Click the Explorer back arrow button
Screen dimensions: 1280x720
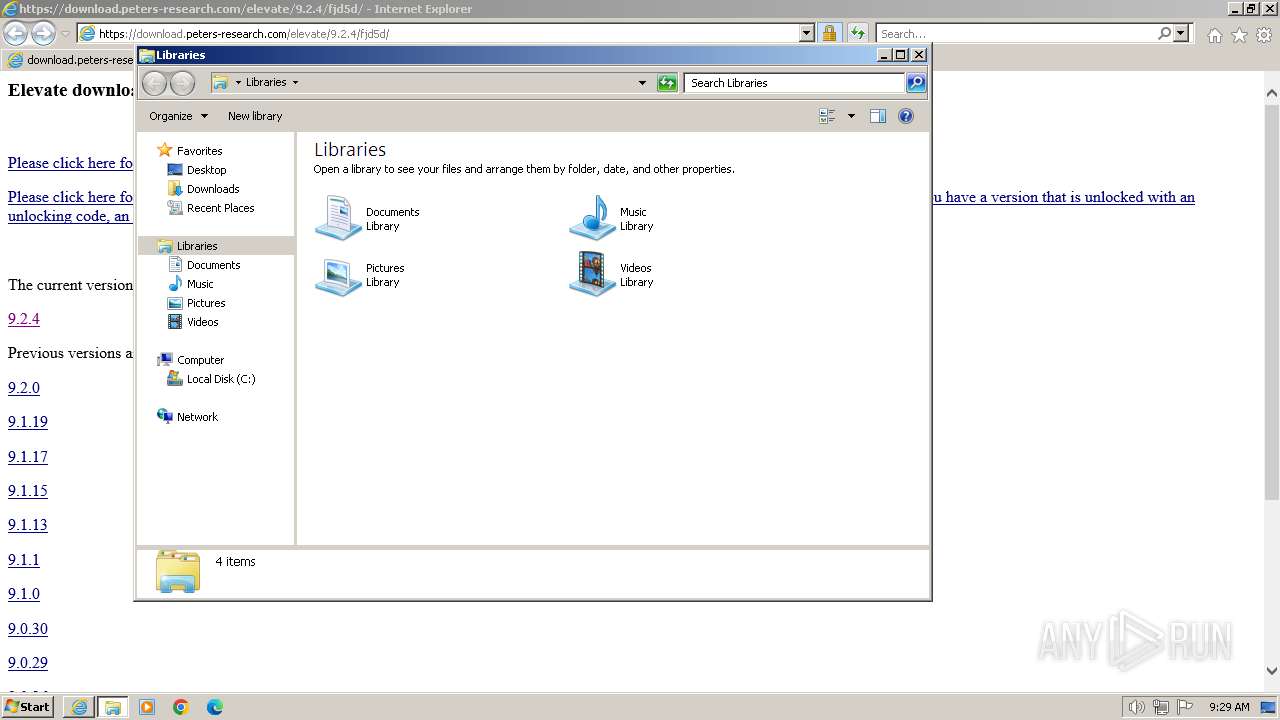[154, 83]
